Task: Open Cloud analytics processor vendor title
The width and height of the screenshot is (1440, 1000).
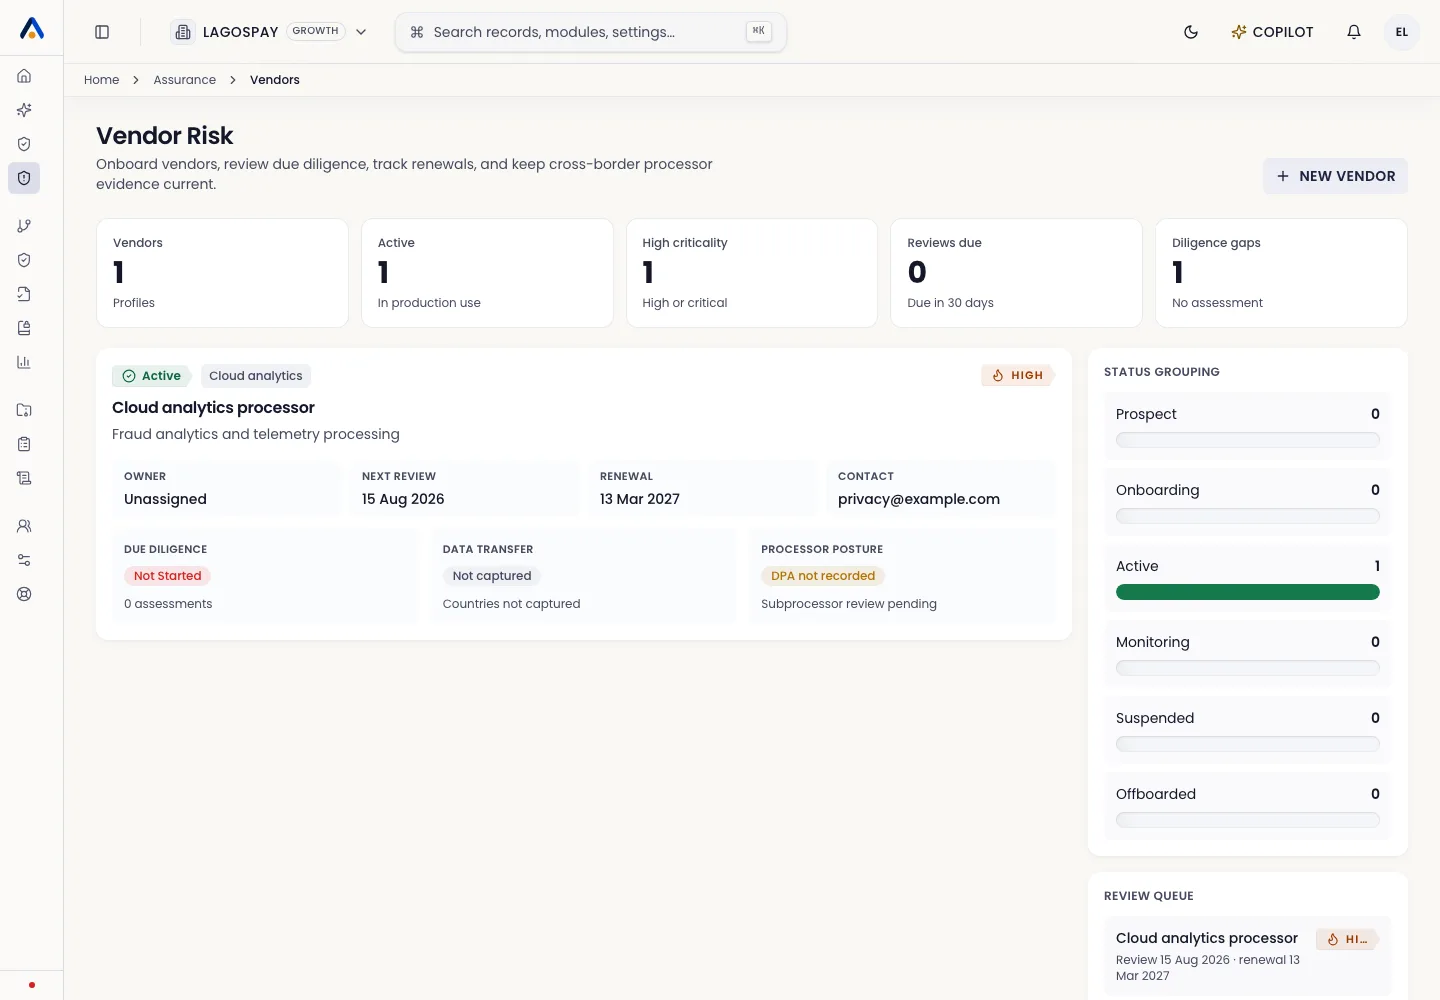Action: tap(213, 408)
